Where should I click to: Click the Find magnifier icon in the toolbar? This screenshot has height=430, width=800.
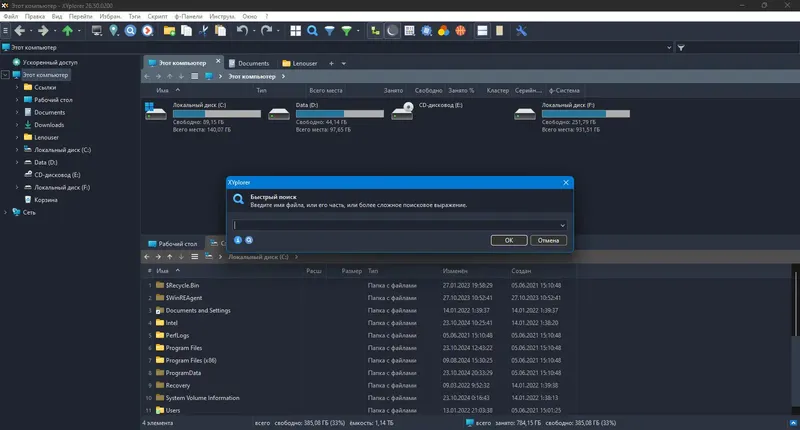[x=312, y=31]
